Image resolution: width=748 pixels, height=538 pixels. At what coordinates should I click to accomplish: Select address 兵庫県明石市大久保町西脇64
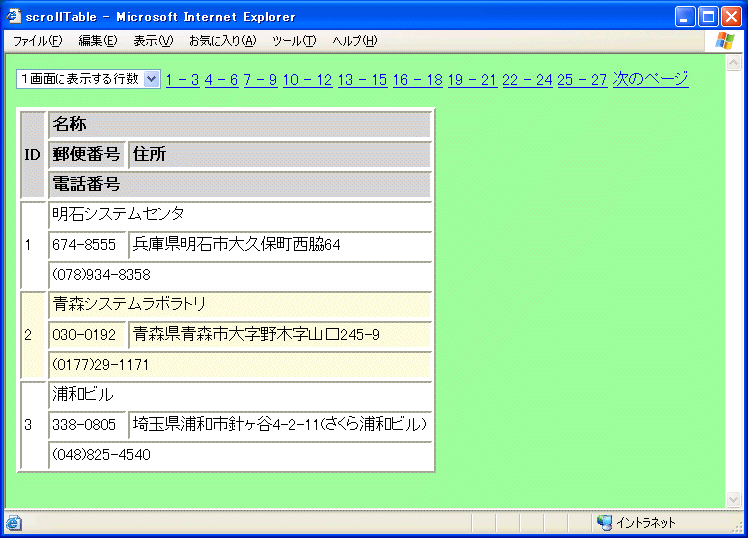click(280, 245)
